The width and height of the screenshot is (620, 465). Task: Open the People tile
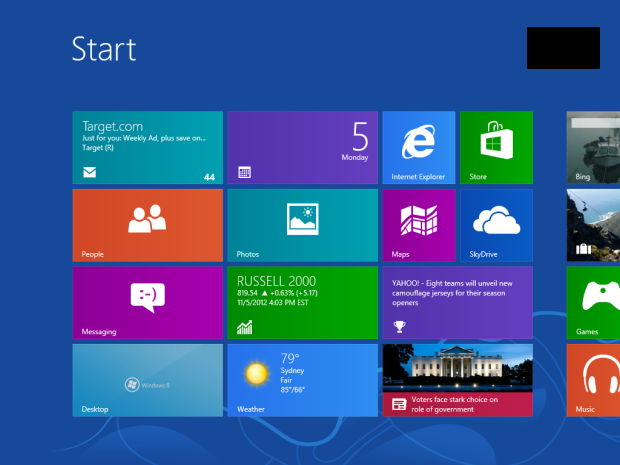click(x=147, y=225)
